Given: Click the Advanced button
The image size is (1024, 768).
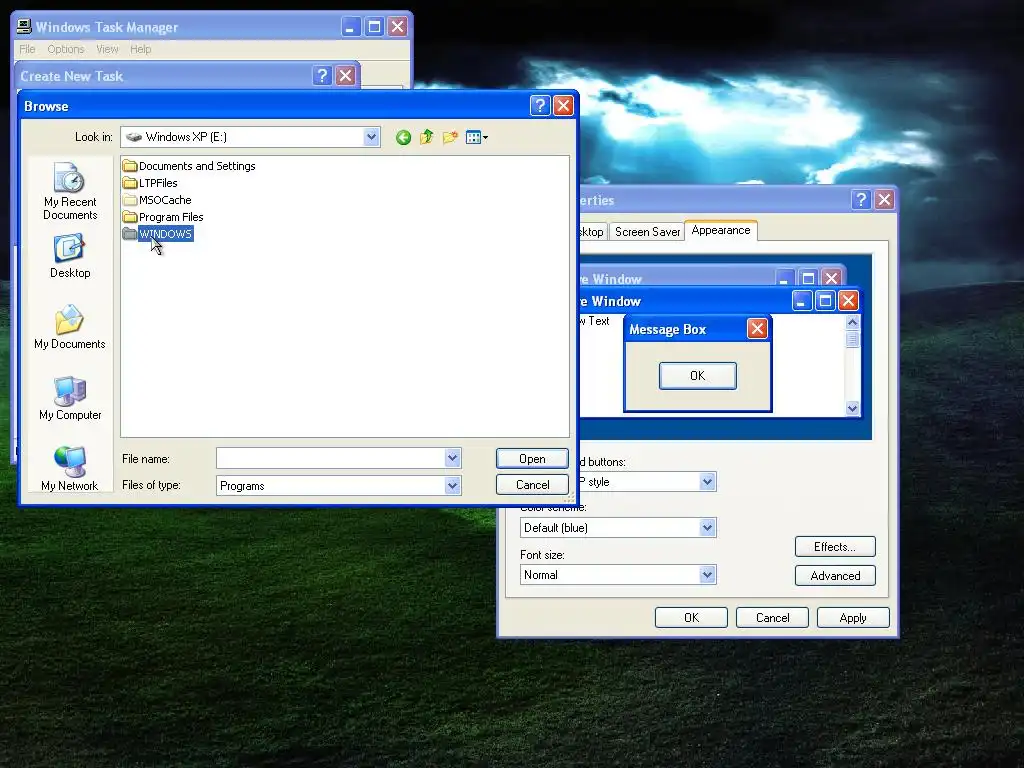Looking at the screenshot, I should (835, 575).
